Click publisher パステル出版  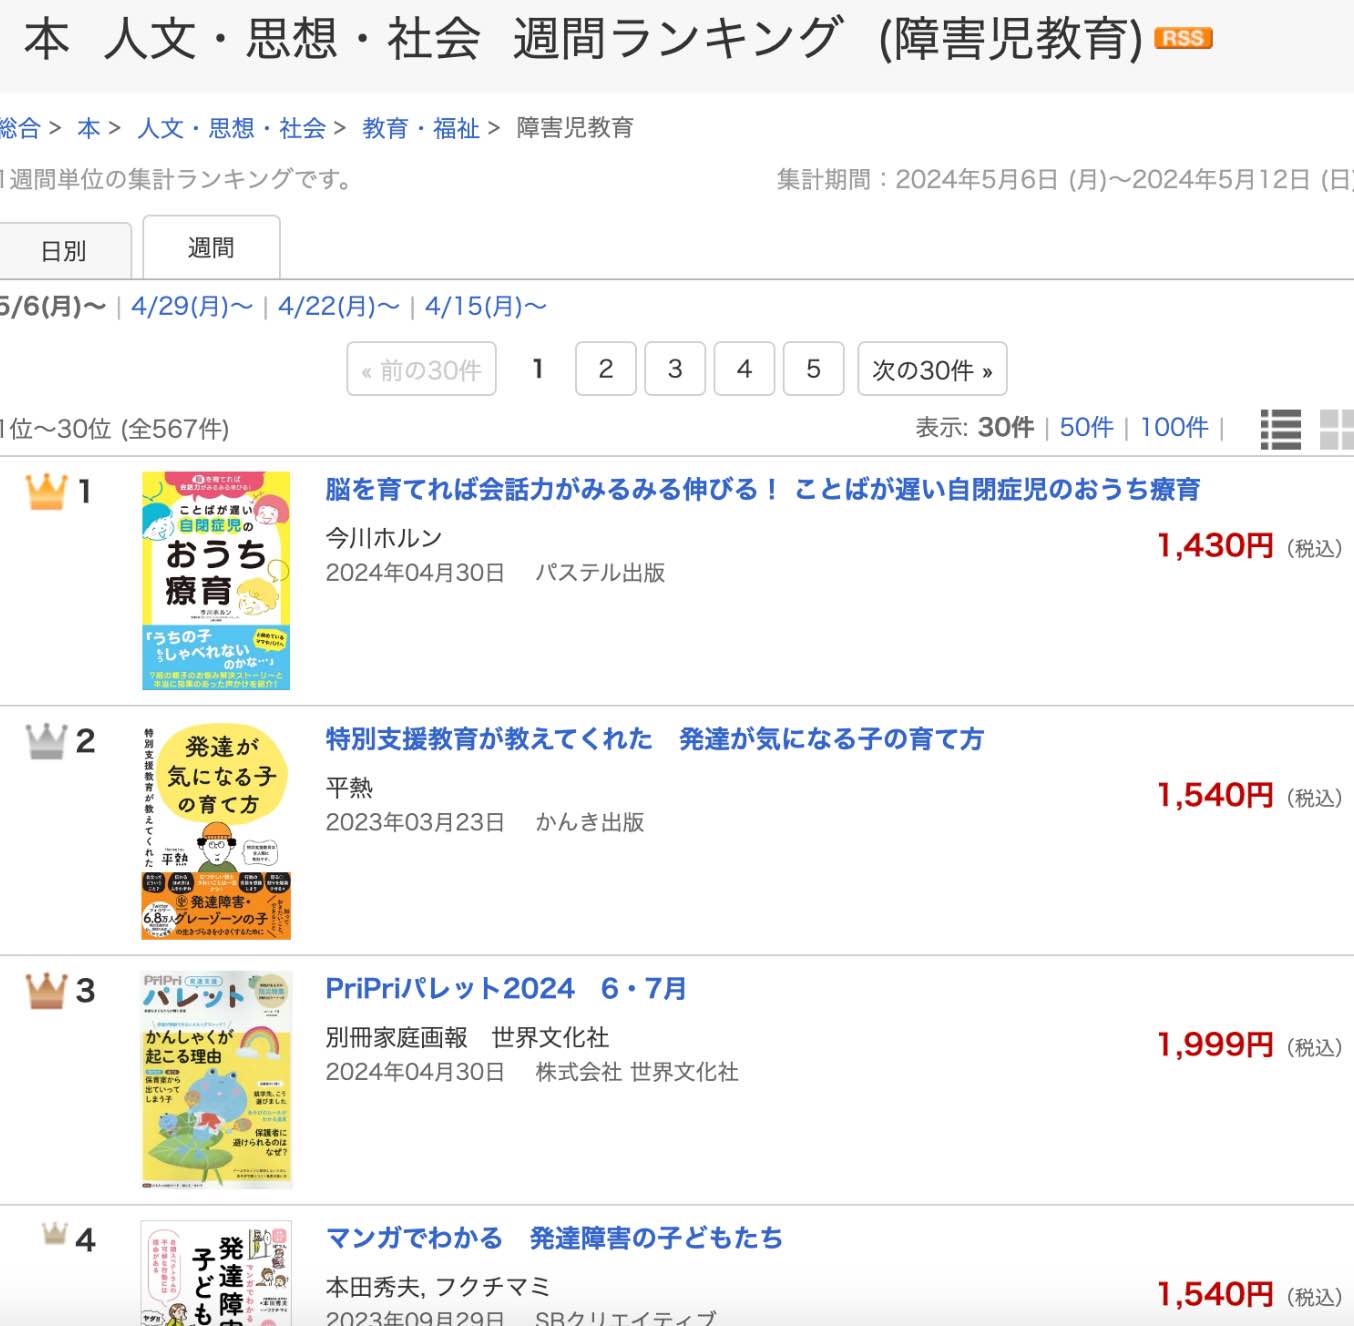(600, 573)
